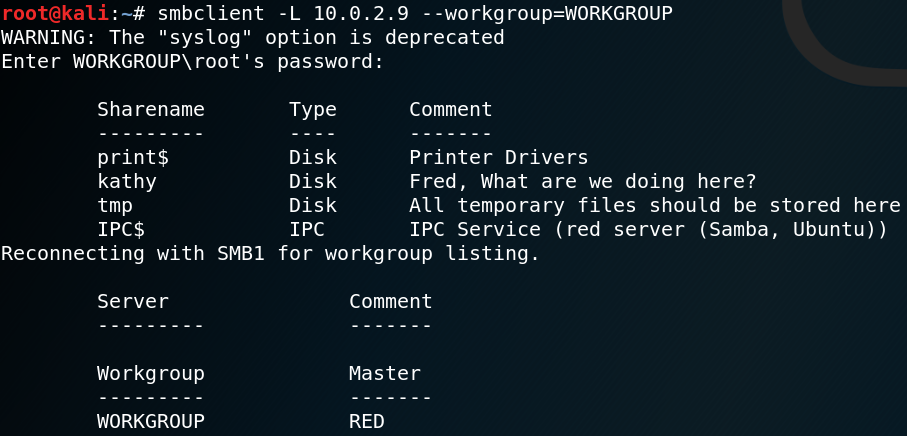Select the tmp share name
This screenshot has width=907, height=436.
coord(115,206)
